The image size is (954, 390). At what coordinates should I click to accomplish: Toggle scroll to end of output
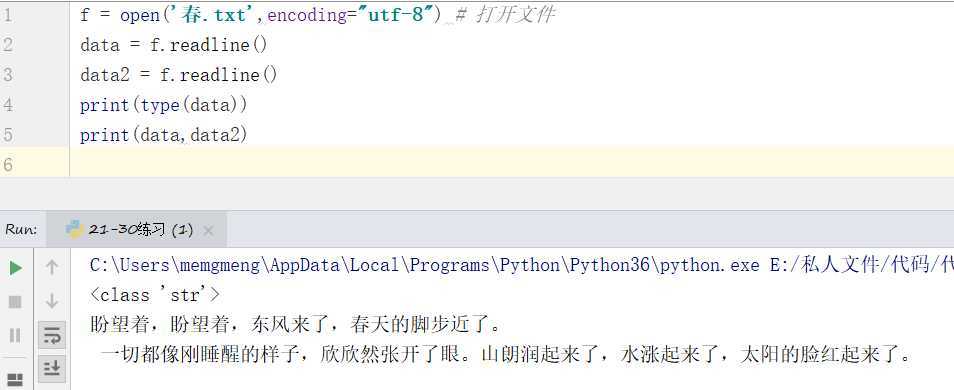52,368
